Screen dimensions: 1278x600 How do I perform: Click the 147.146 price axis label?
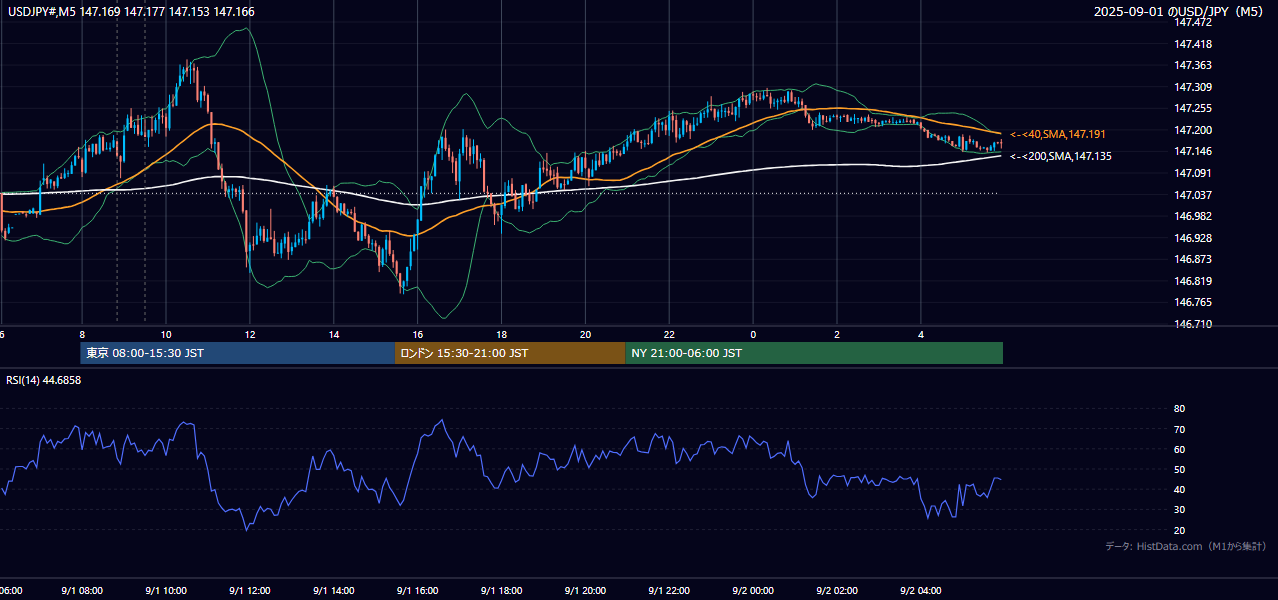[x=1192, y=151]
